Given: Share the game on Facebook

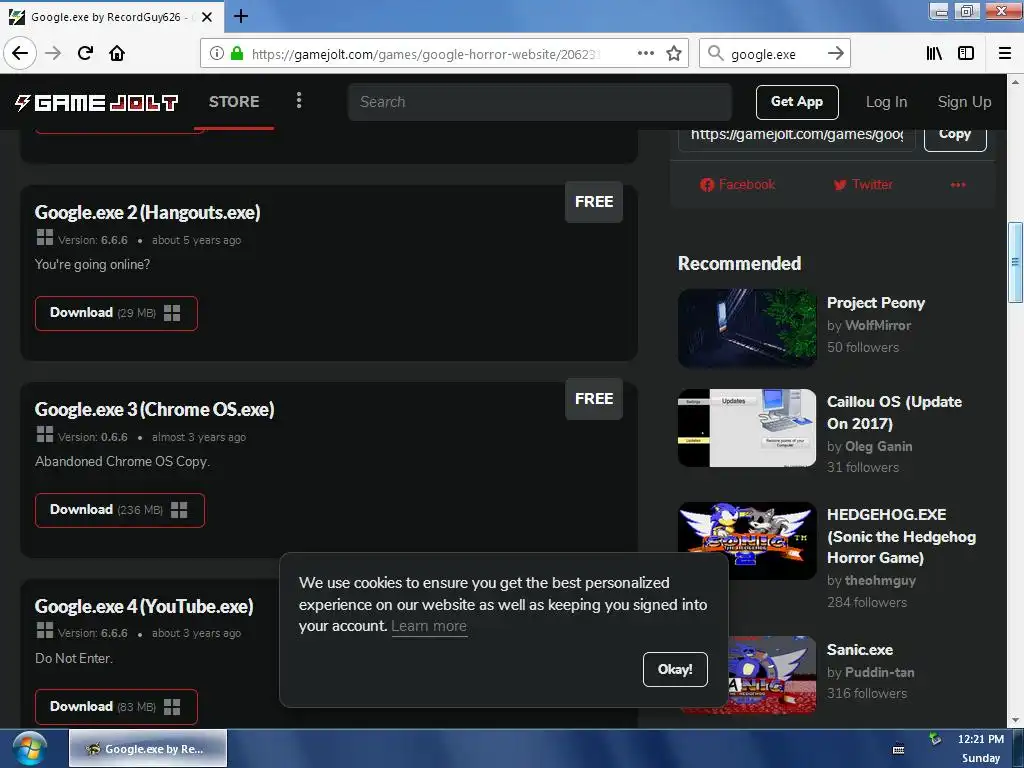Looking at the screenshot, I should click(737, 185).
